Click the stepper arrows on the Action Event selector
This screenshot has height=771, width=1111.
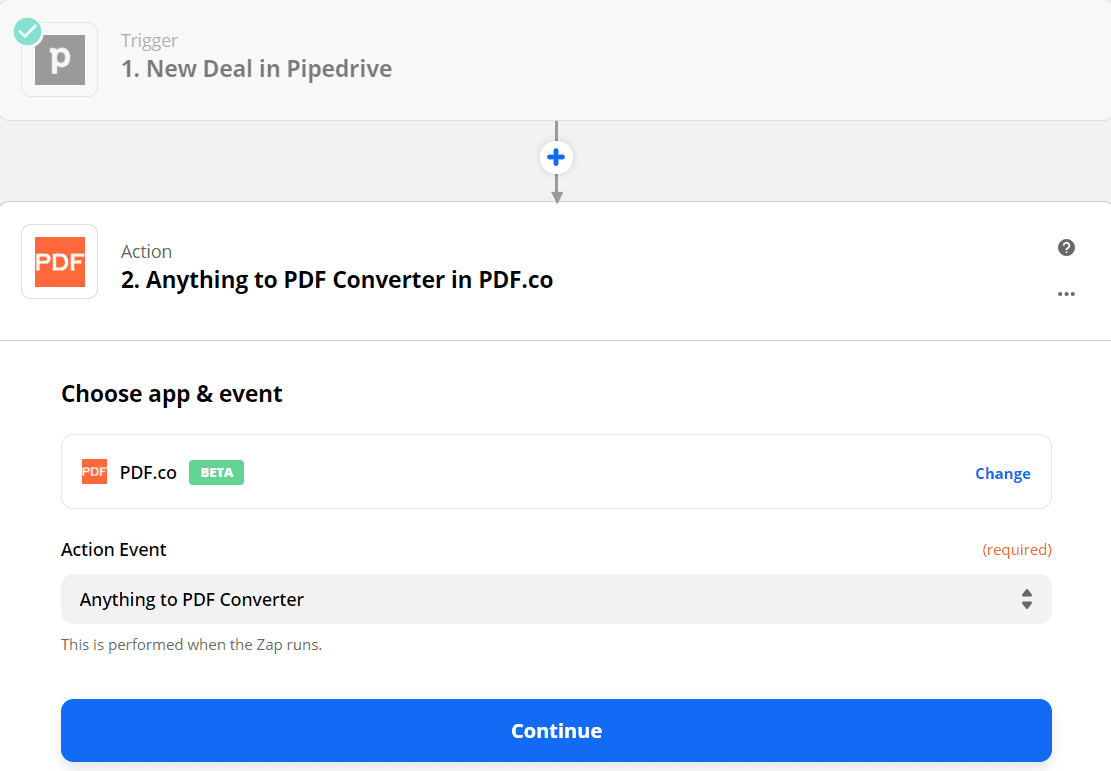click(1027, 599)
